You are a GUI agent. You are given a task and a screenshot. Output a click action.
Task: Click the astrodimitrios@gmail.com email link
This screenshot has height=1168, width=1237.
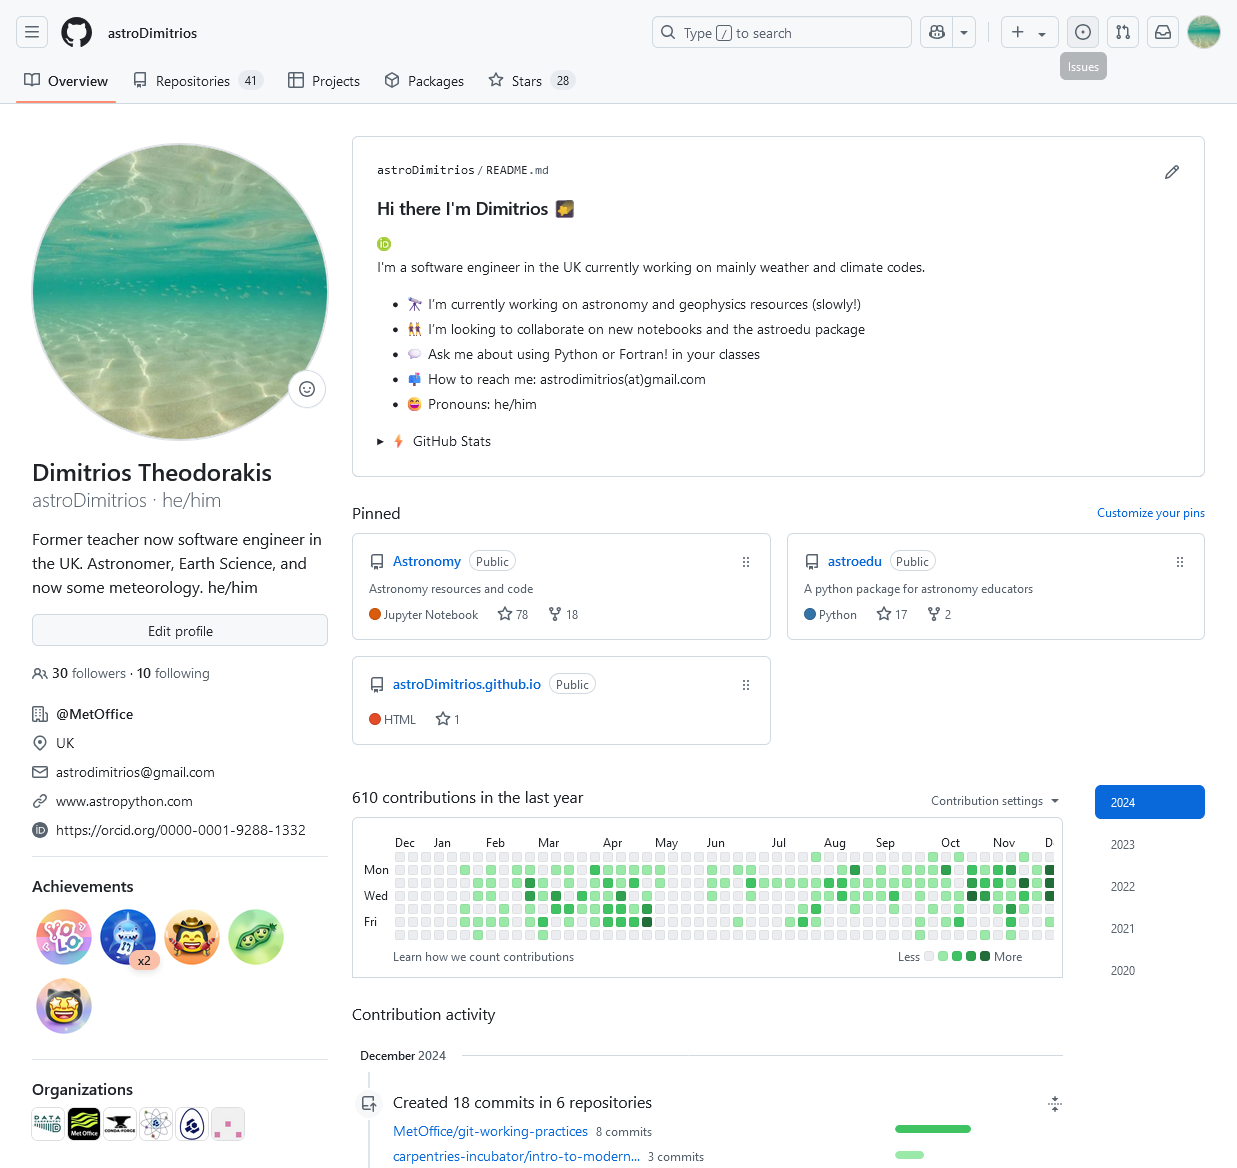click(x=135, y=772)
